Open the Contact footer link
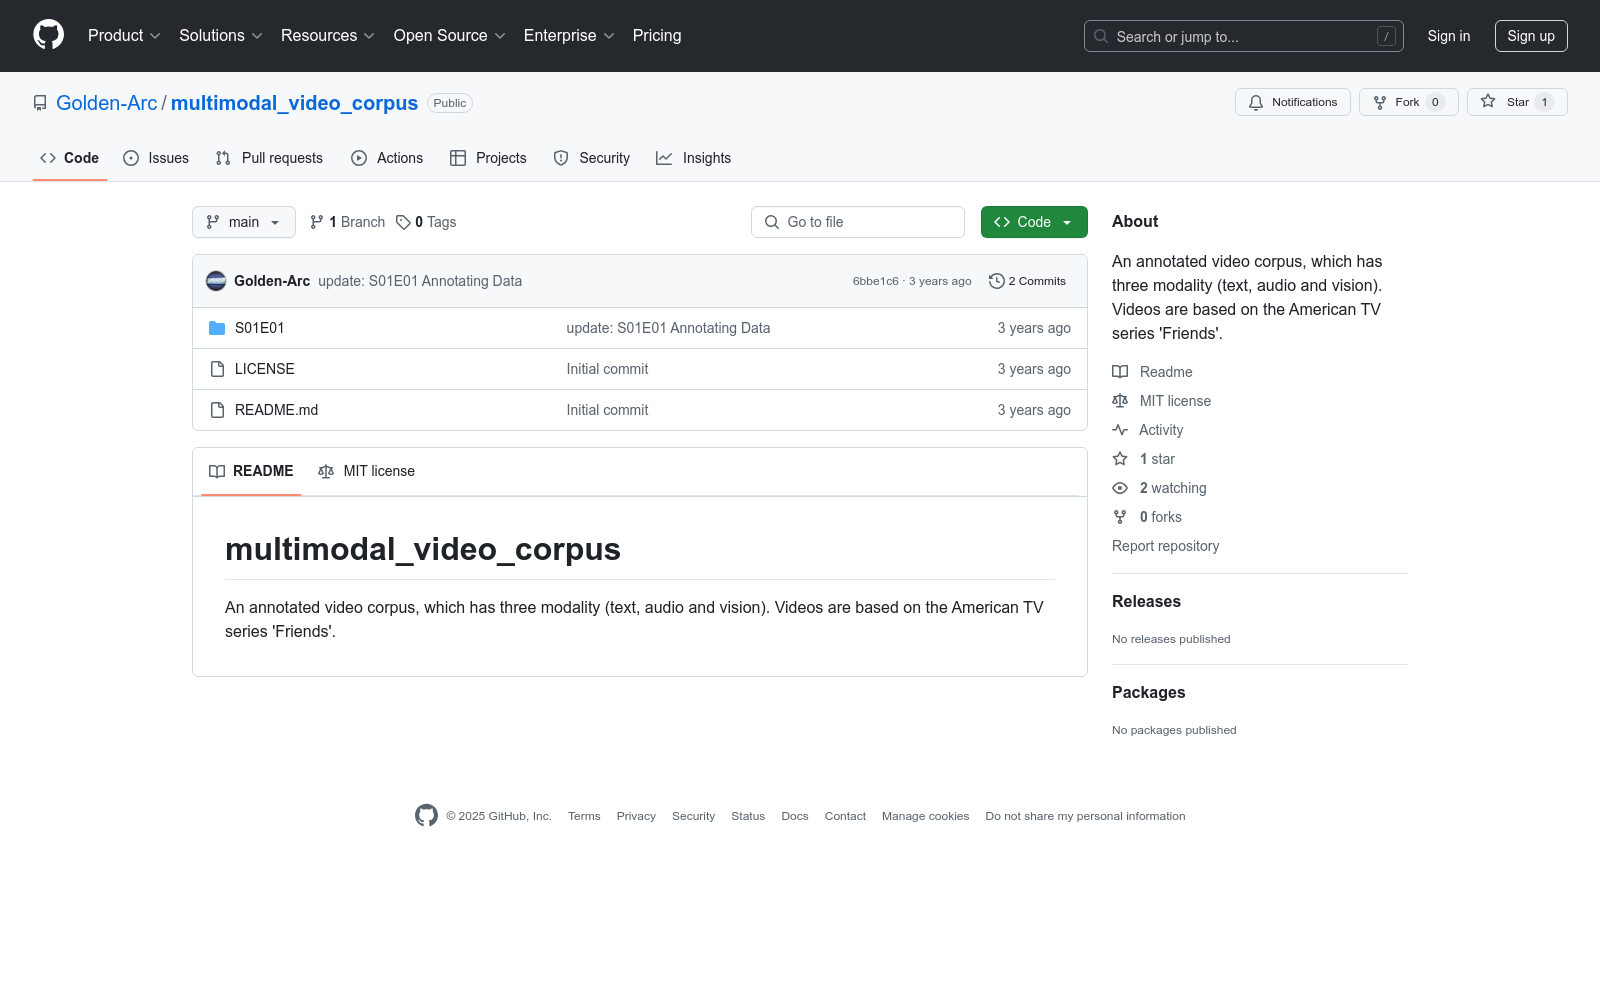The height and width of the screenshot is (1000, 1600). pyautogui.click(x=845, y=816)
